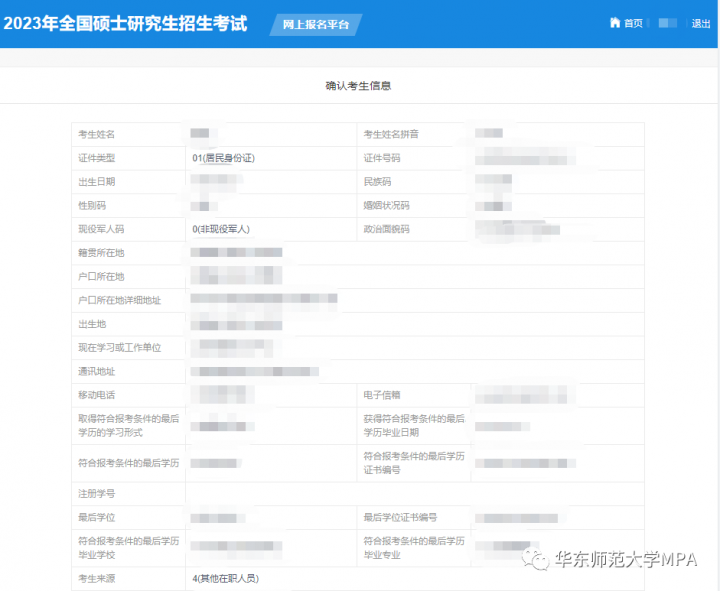The height and width of the screenshot is (591, 720).
Task: Click the 出生日期 label
Action: point(96,182)
